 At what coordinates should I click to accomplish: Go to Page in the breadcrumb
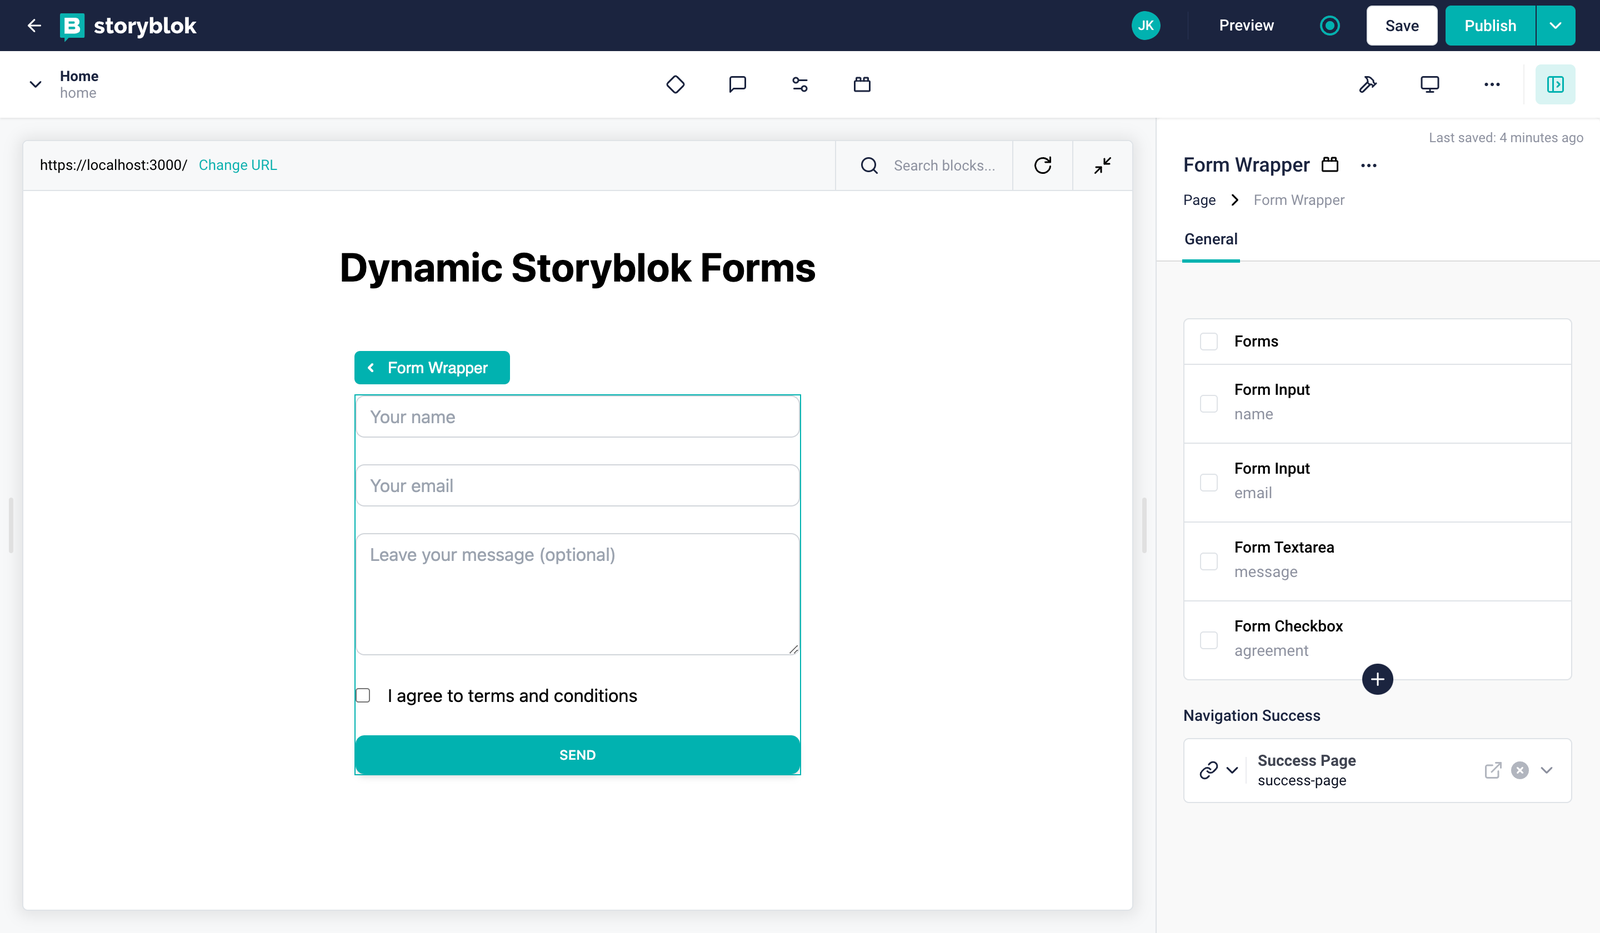1199,200
